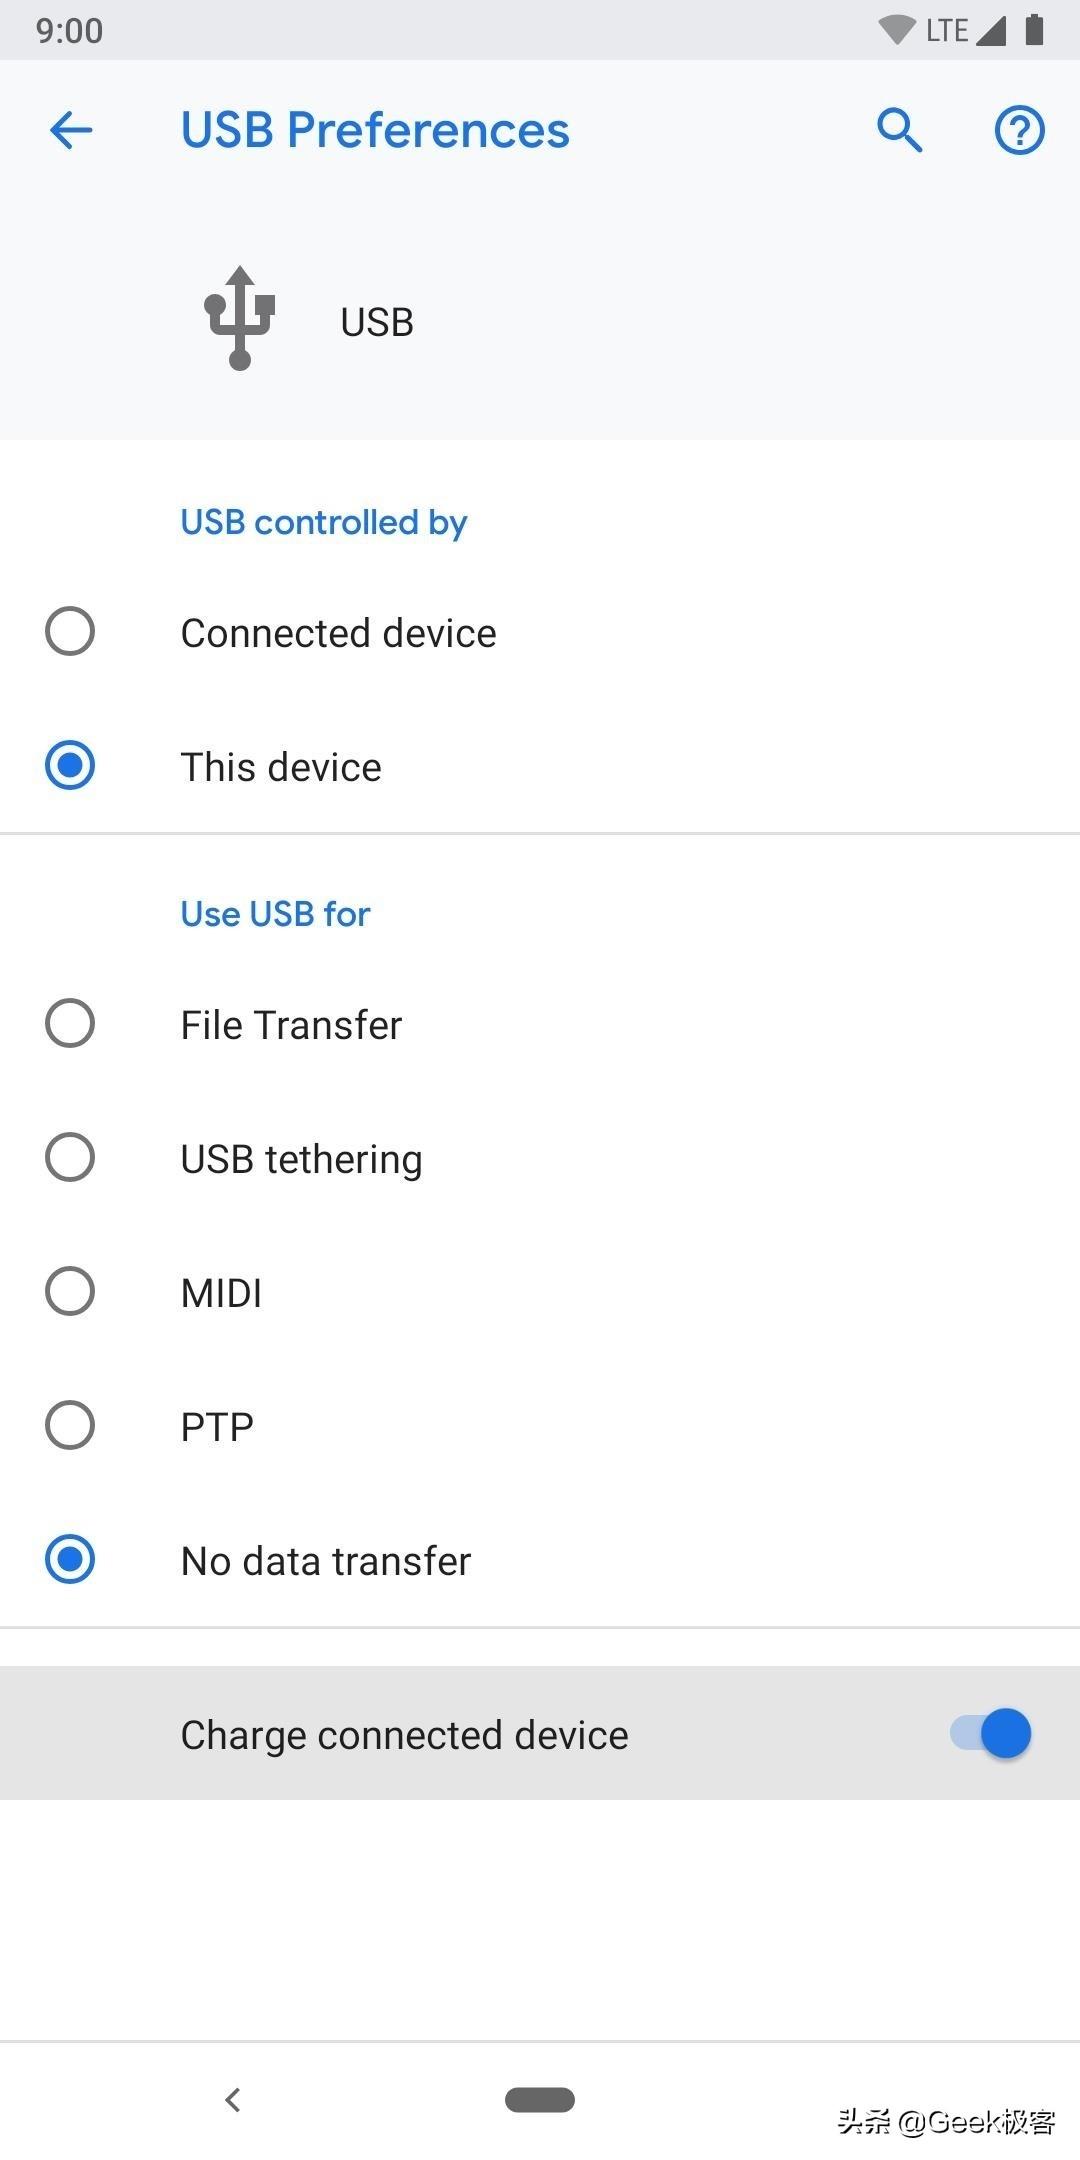The width and height of the screenshot is (1080, 2160).
Task: Select the Connected device radio button
Action: [x=70, y=632]
